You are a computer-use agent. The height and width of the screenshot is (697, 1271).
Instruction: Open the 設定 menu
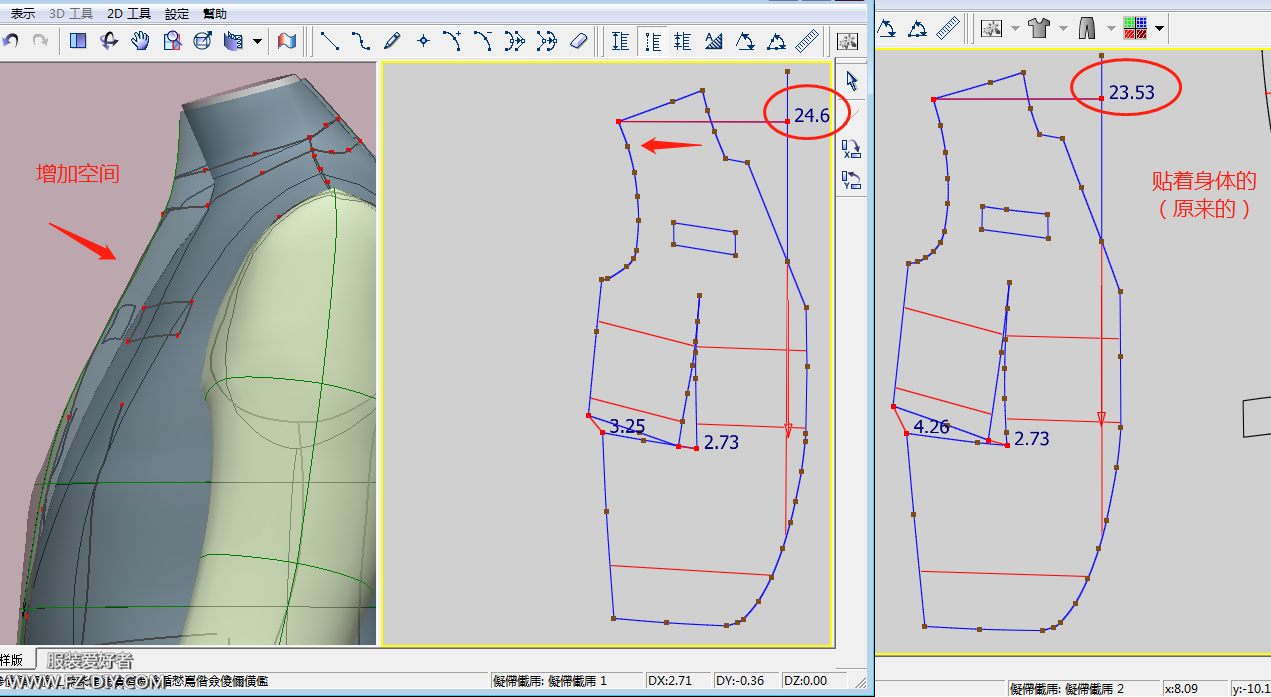pyautogui.click(x=177, y=14)
